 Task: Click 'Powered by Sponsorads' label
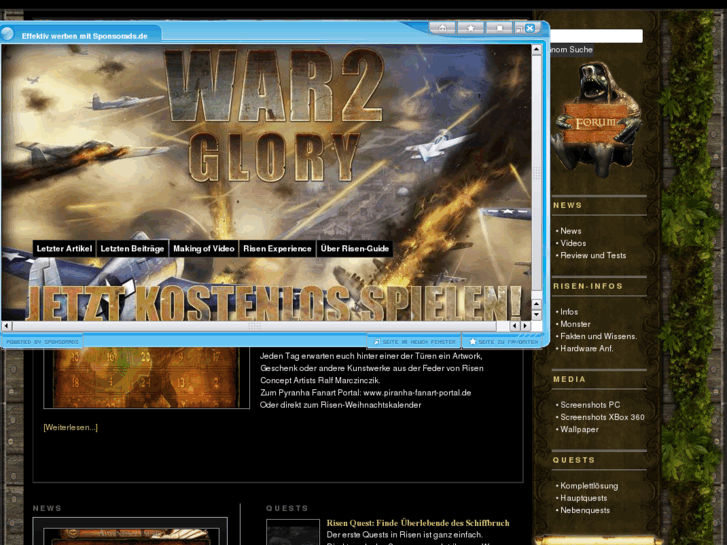(x=42, y=342)
